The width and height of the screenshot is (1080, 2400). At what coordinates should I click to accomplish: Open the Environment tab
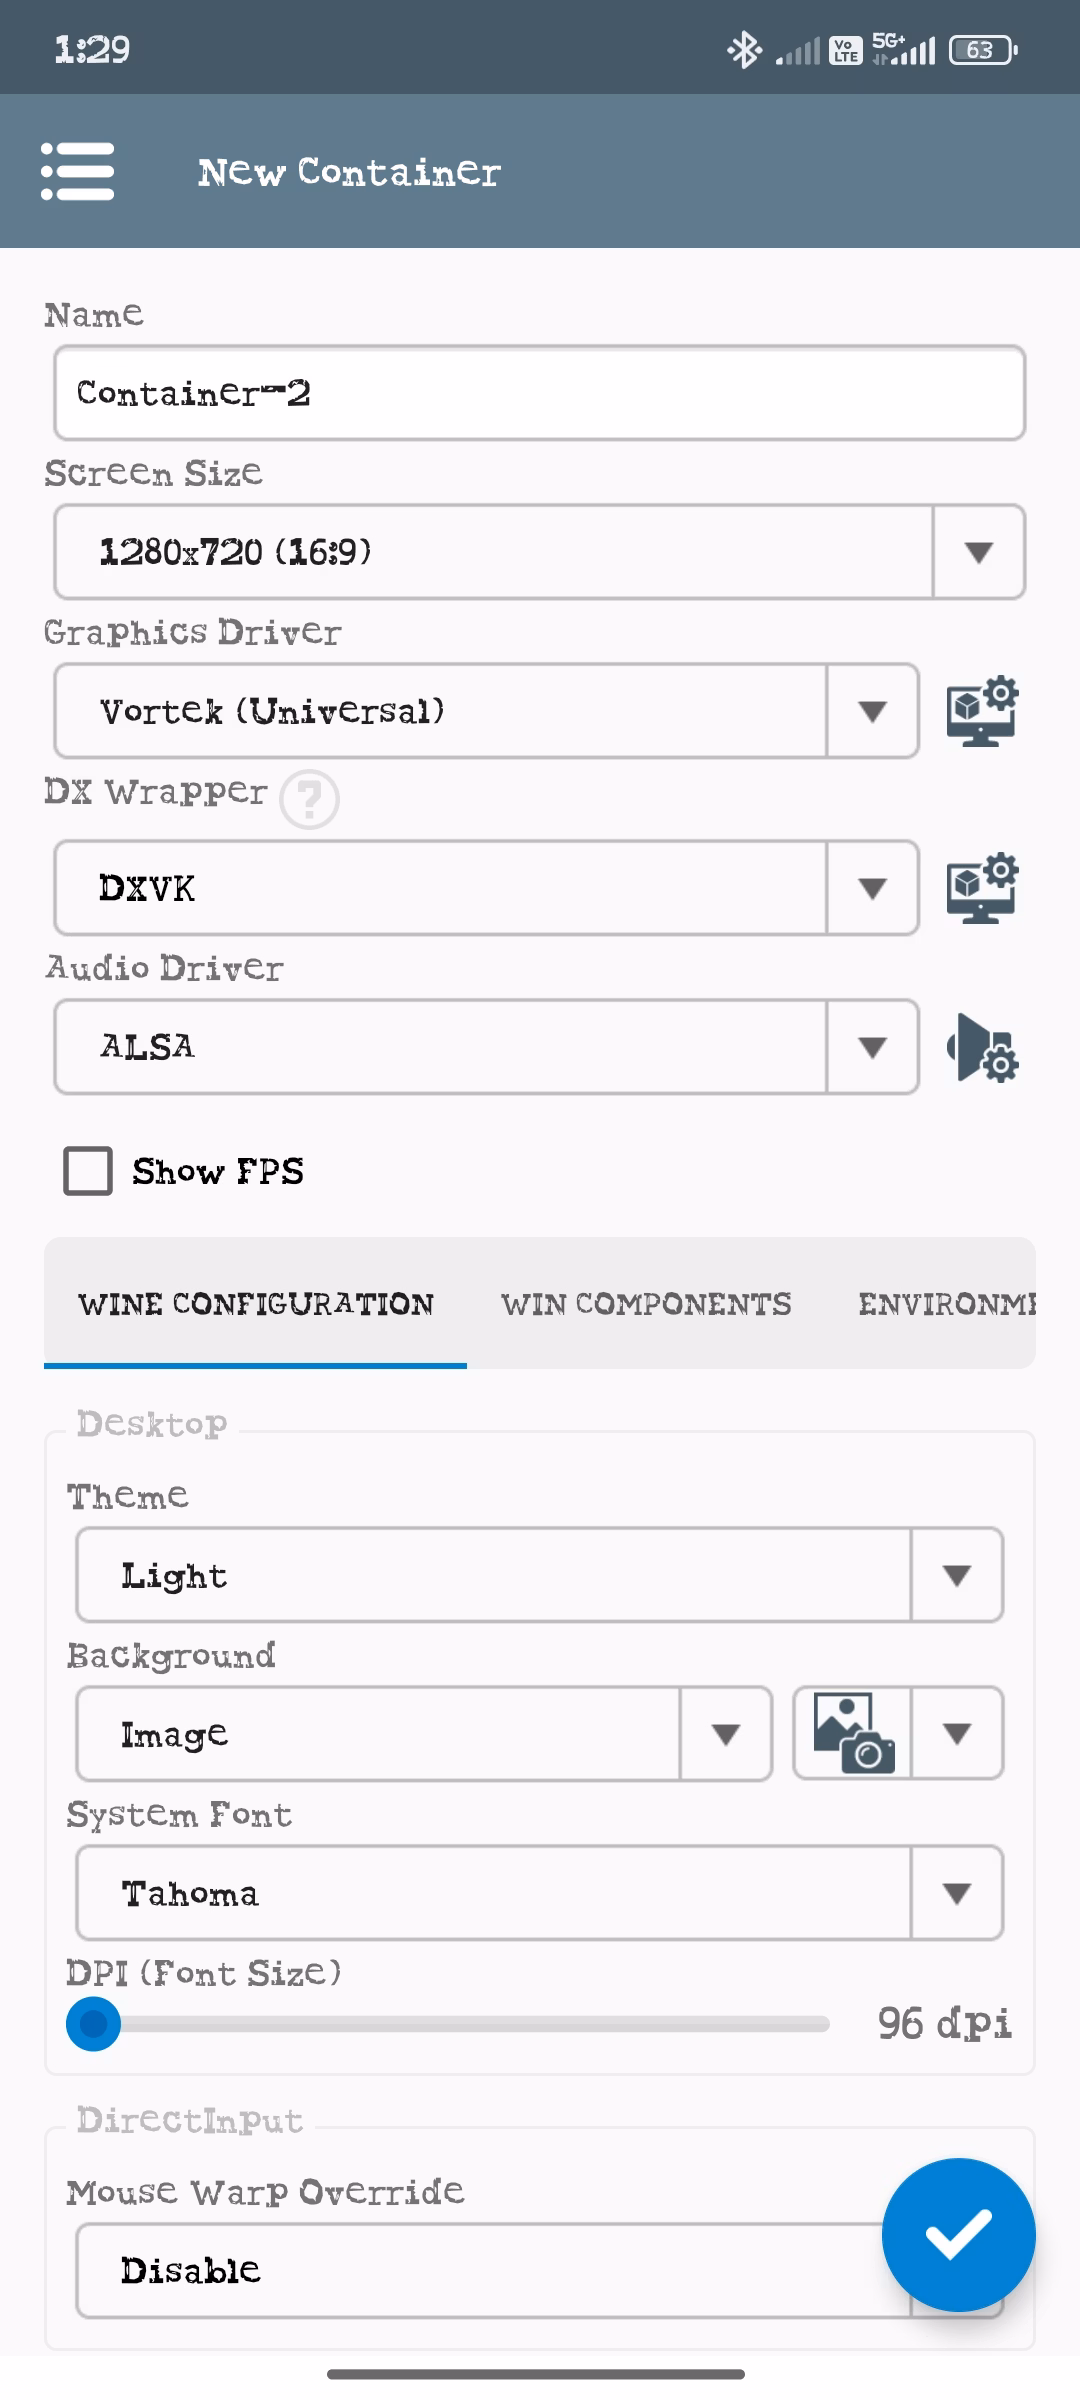click(945, 1304)
